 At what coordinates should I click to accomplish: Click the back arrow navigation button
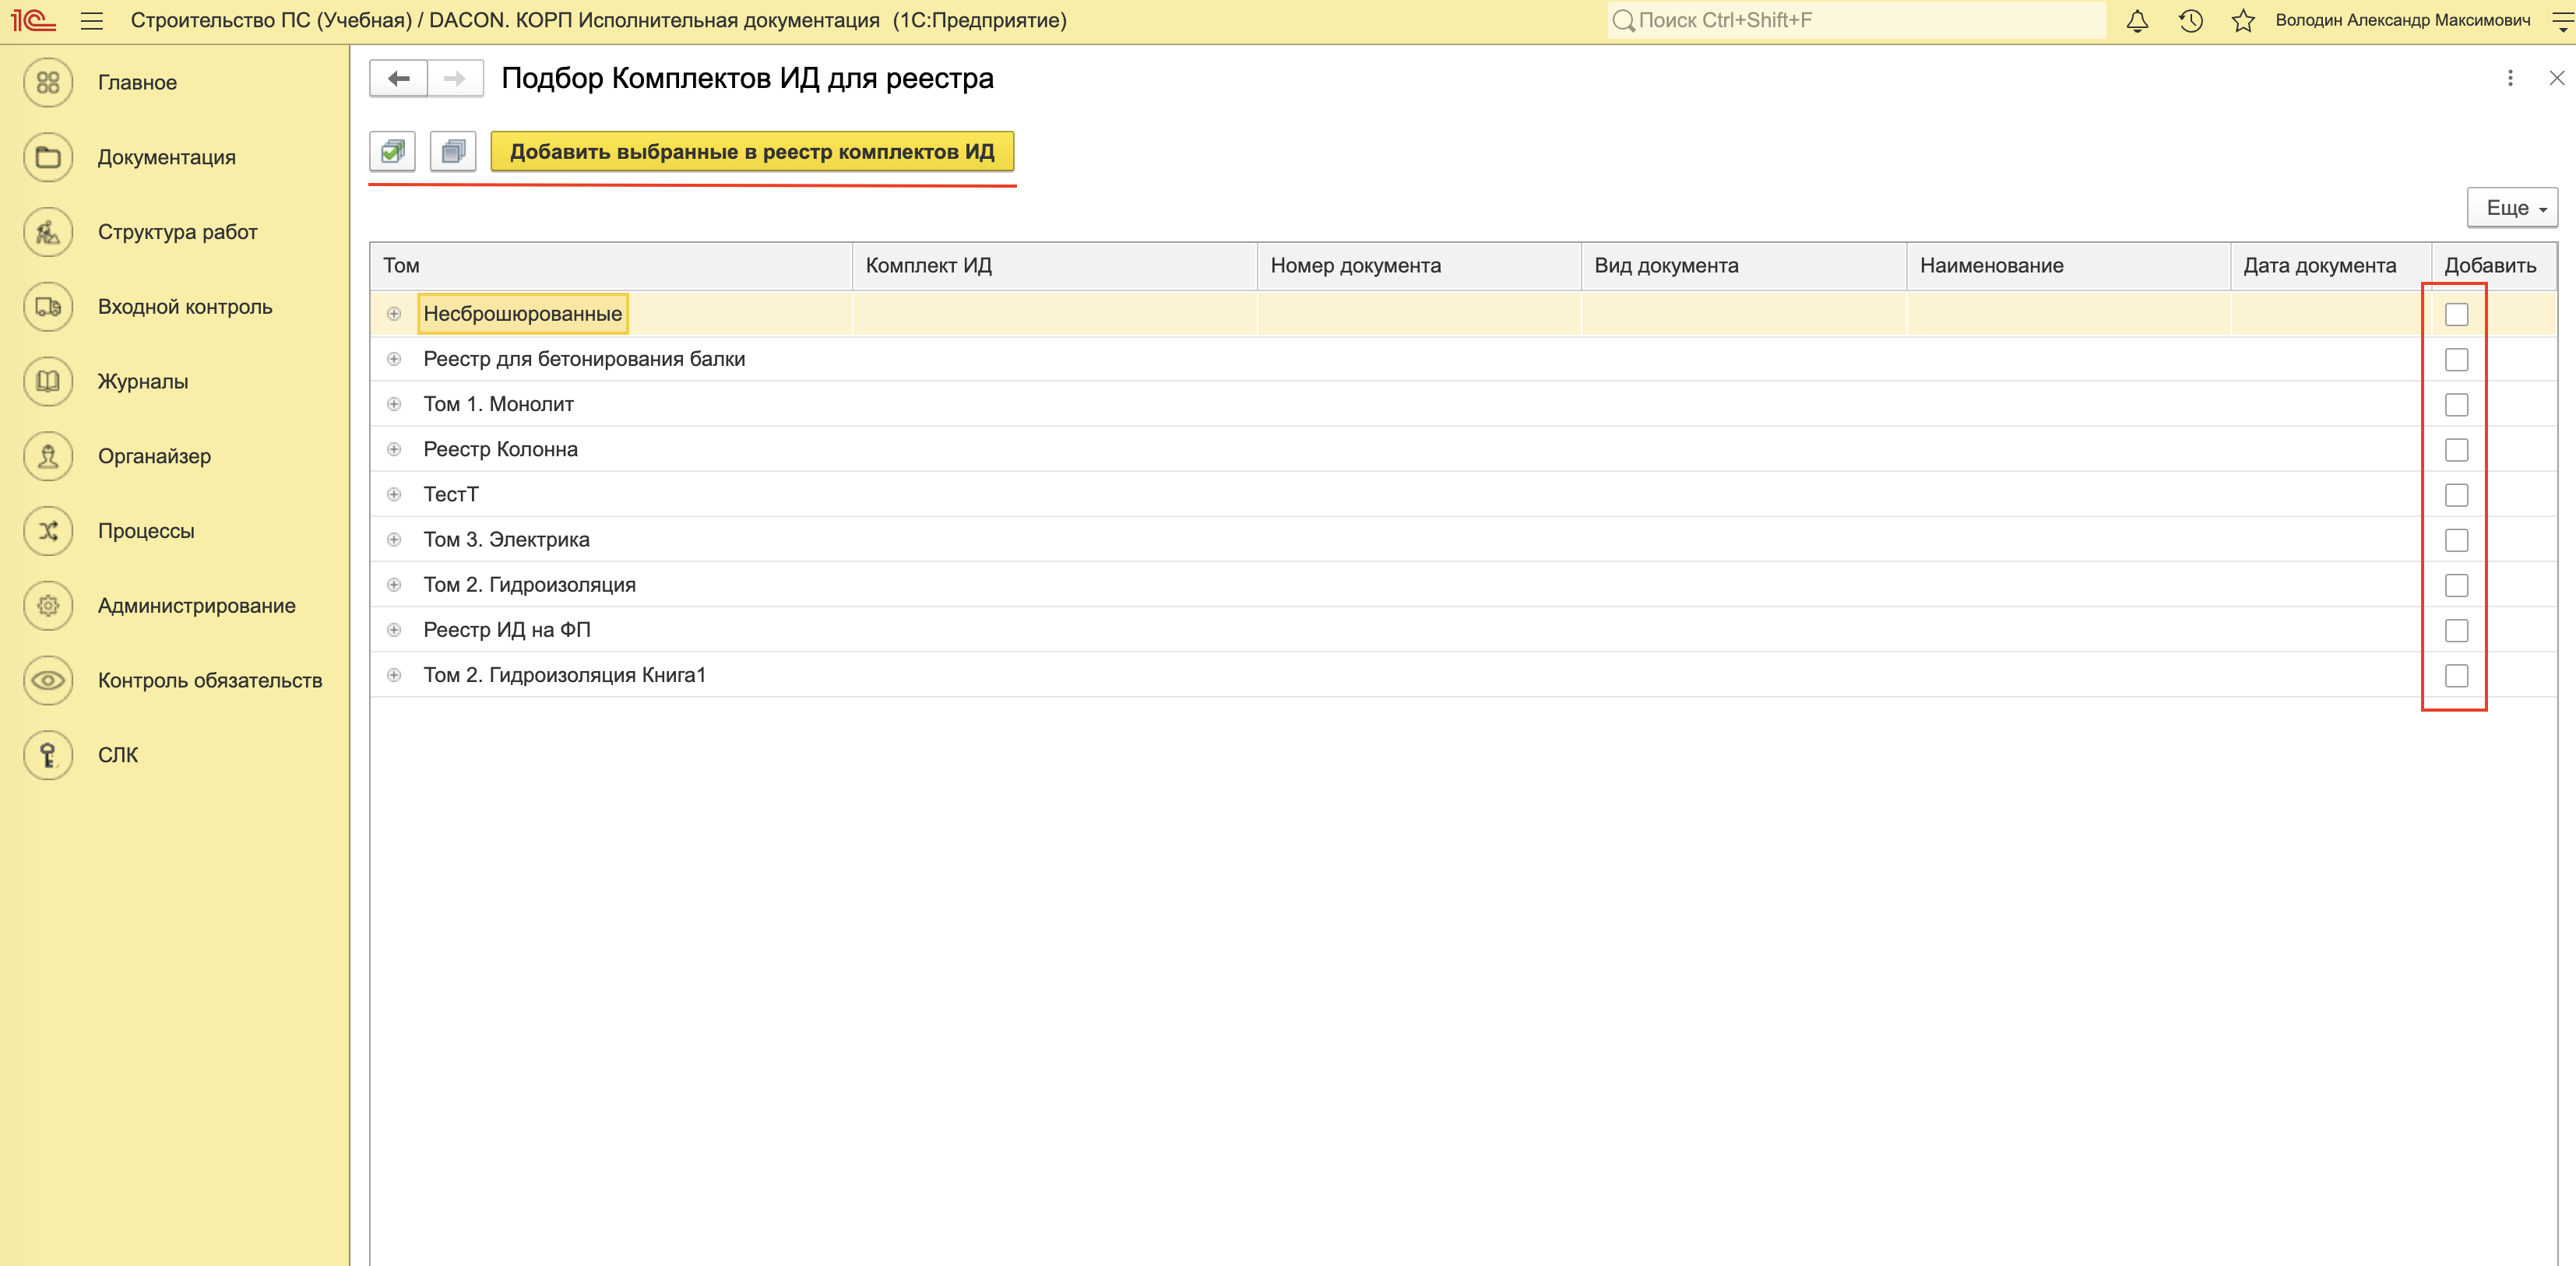399,78
